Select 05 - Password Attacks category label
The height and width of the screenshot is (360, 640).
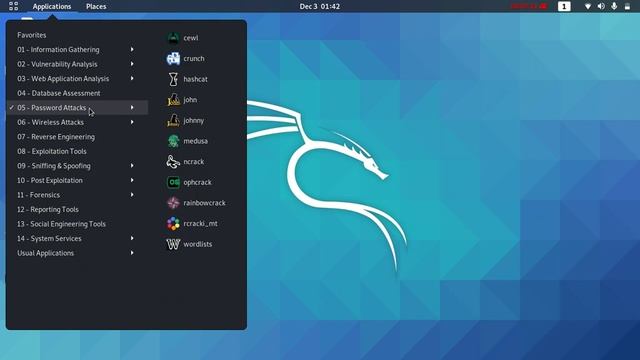tap(51, 108)
